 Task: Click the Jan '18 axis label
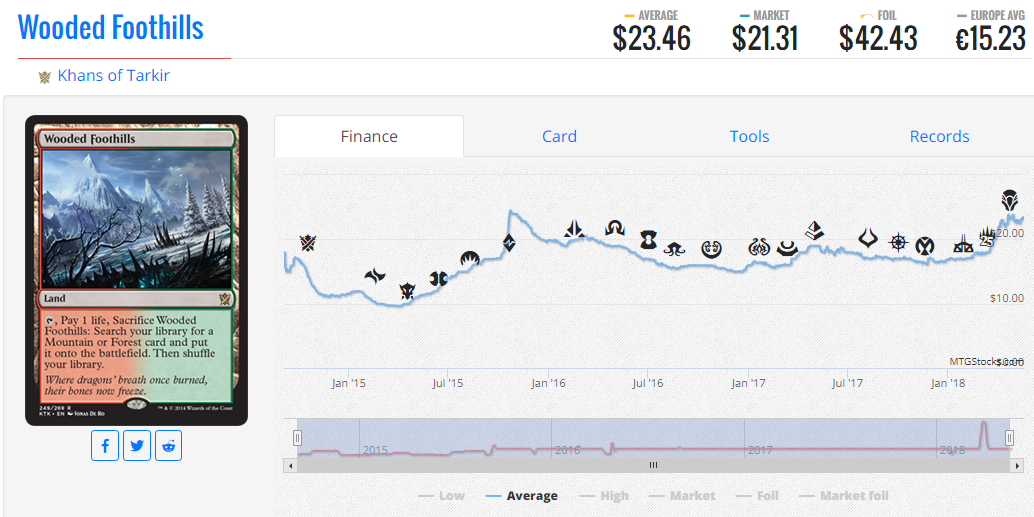[x=948, y=383]
